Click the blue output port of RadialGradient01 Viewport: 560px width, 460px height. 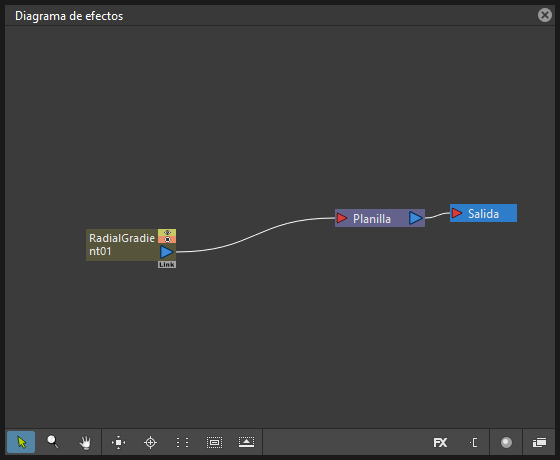167,252
